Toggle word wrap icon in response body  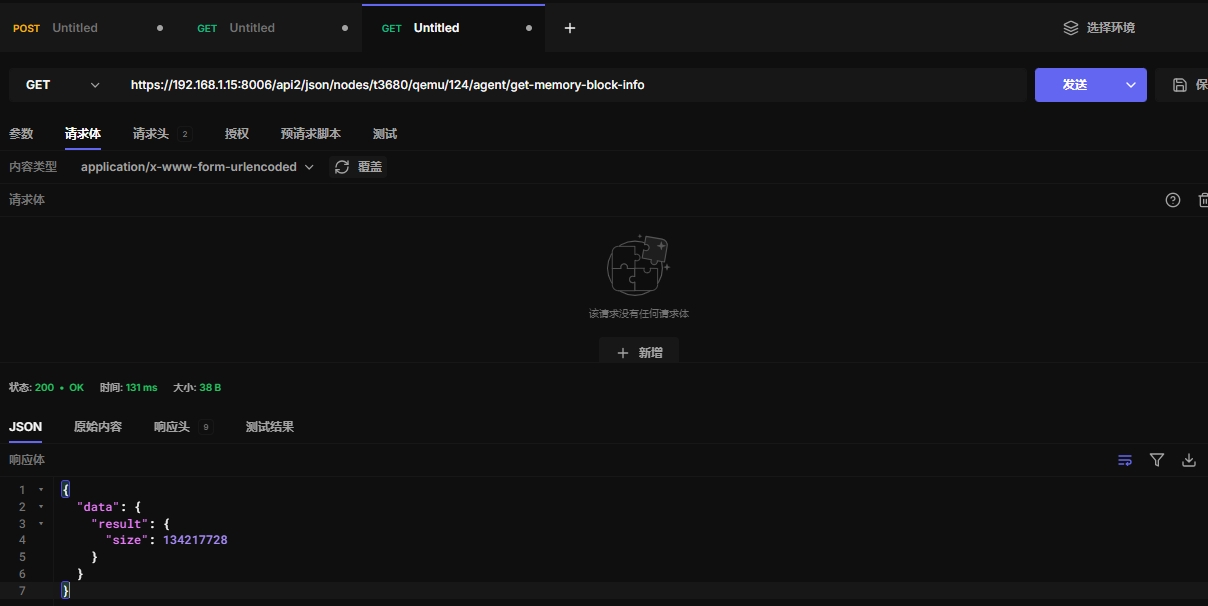pos(1125,460)
